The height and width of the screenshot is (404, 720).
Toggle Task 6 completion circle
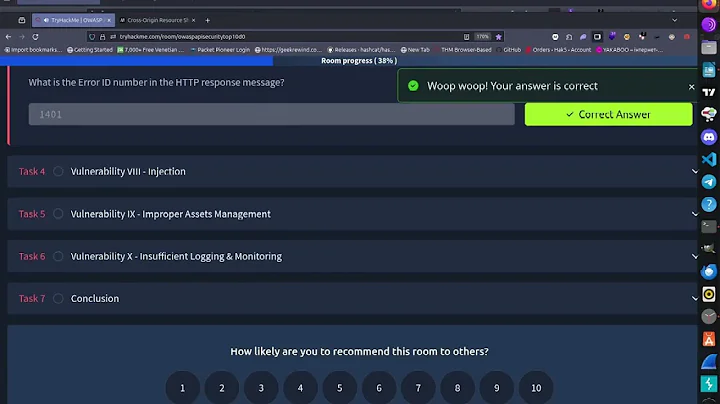(58, 256)
